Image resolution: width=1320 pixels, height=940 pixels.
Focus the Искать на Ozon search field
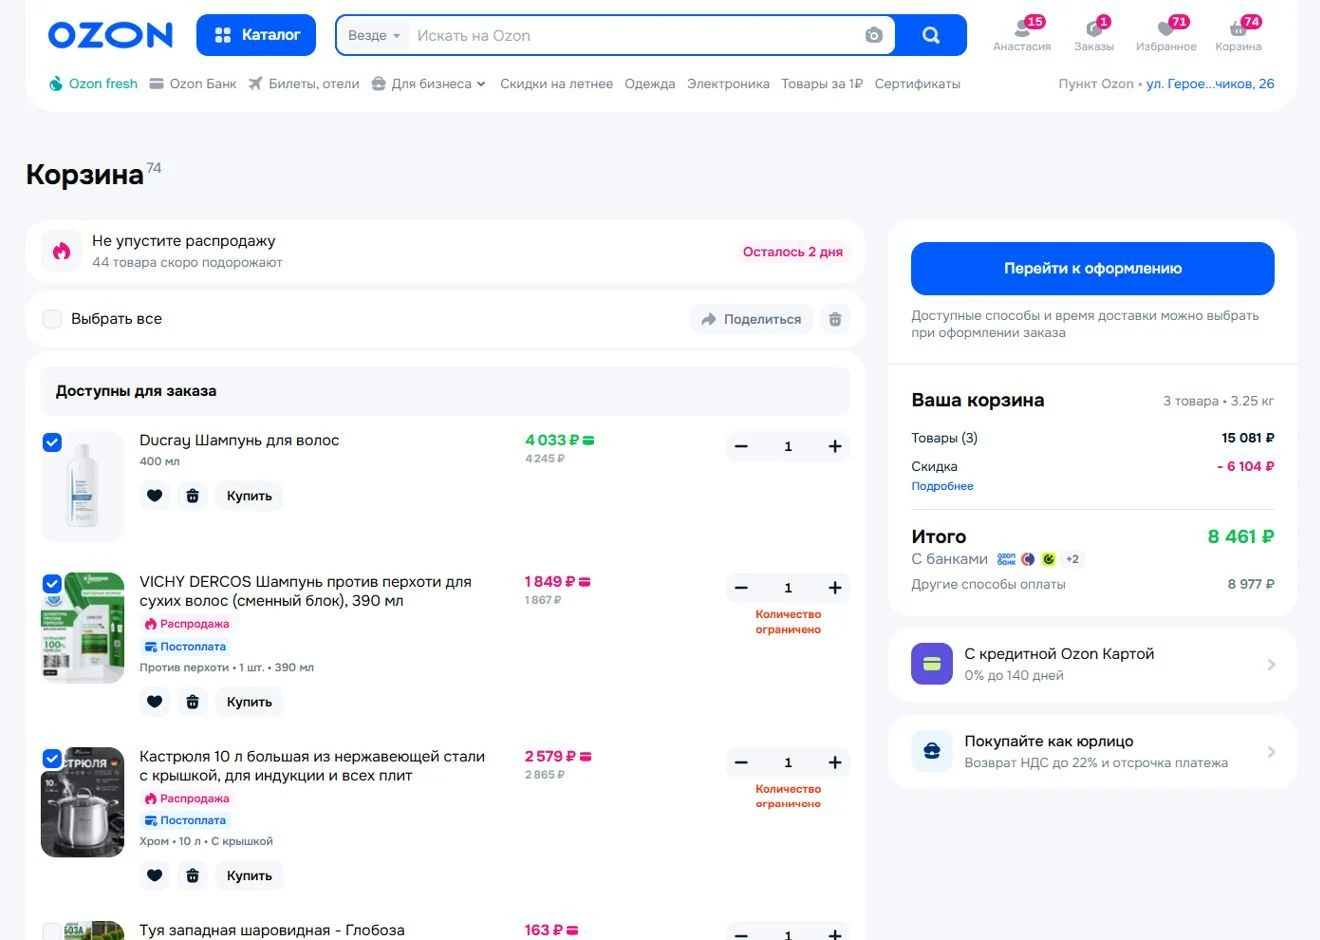click(x=634, y=35)
